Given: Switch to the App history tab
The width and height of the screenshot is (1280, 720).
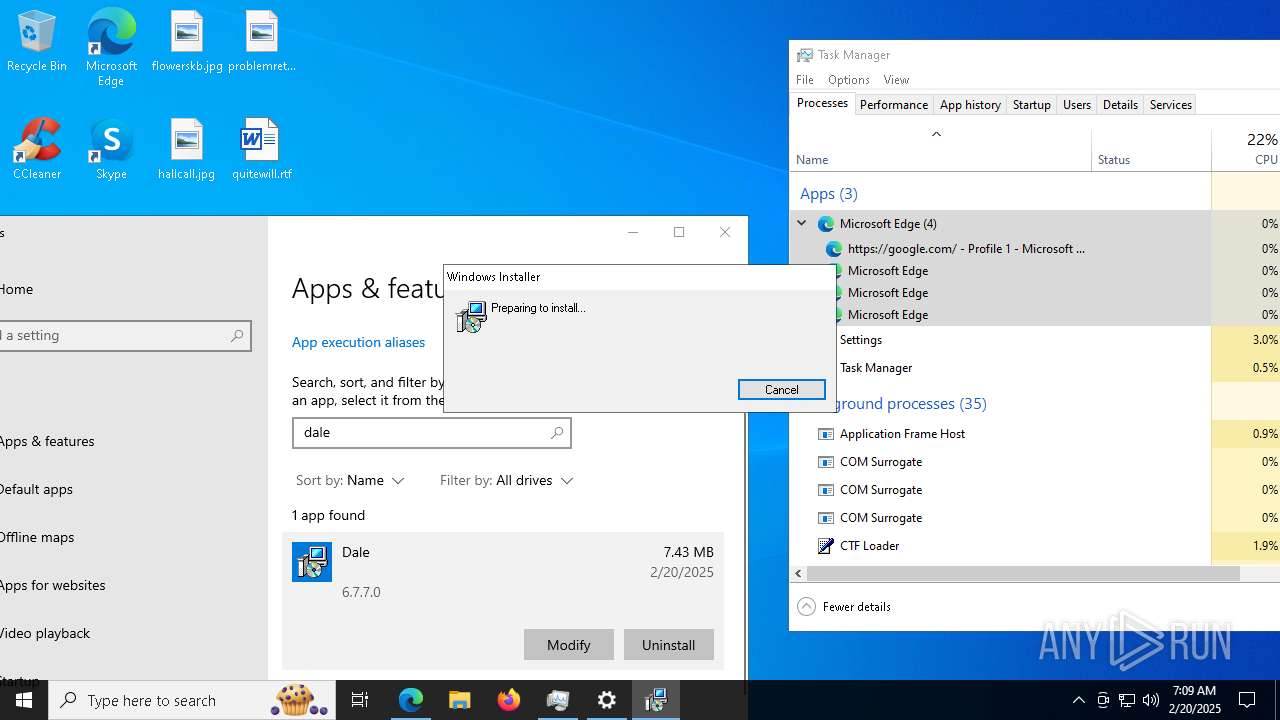Looking at the screenshot, I should (x=970, y=105).
